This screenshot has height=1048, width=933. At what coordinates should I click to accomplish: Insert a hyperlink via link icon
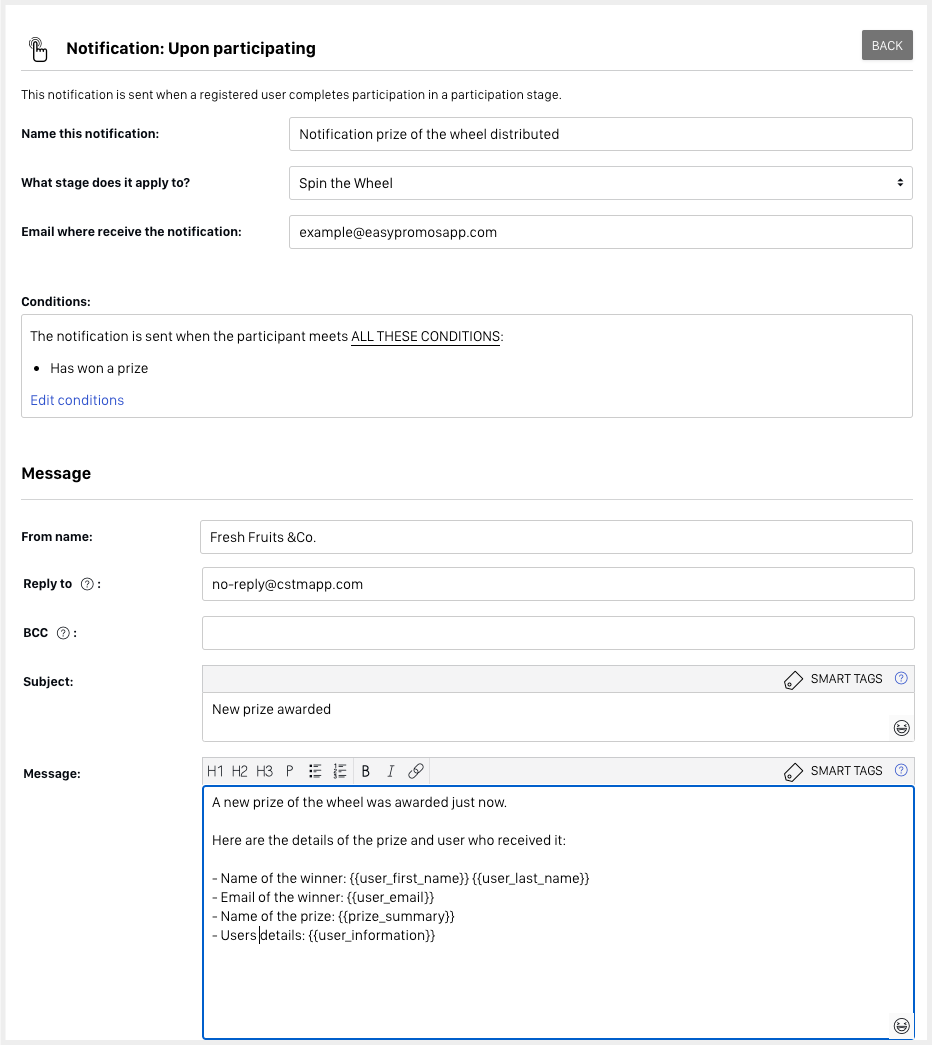(416, 771)
